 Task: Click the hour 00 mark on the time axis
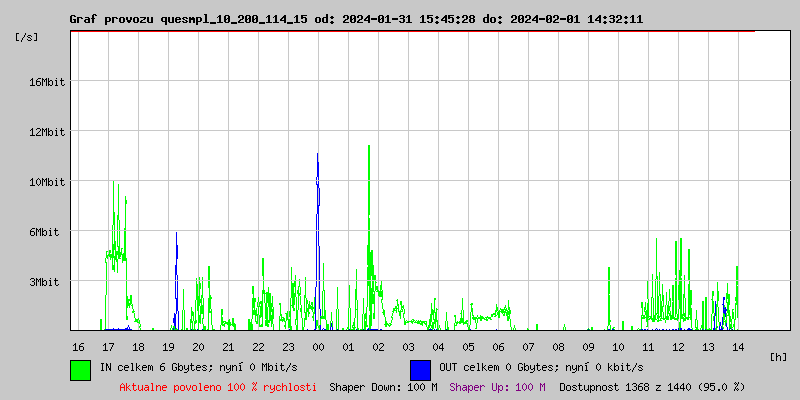tap(318, 346)
